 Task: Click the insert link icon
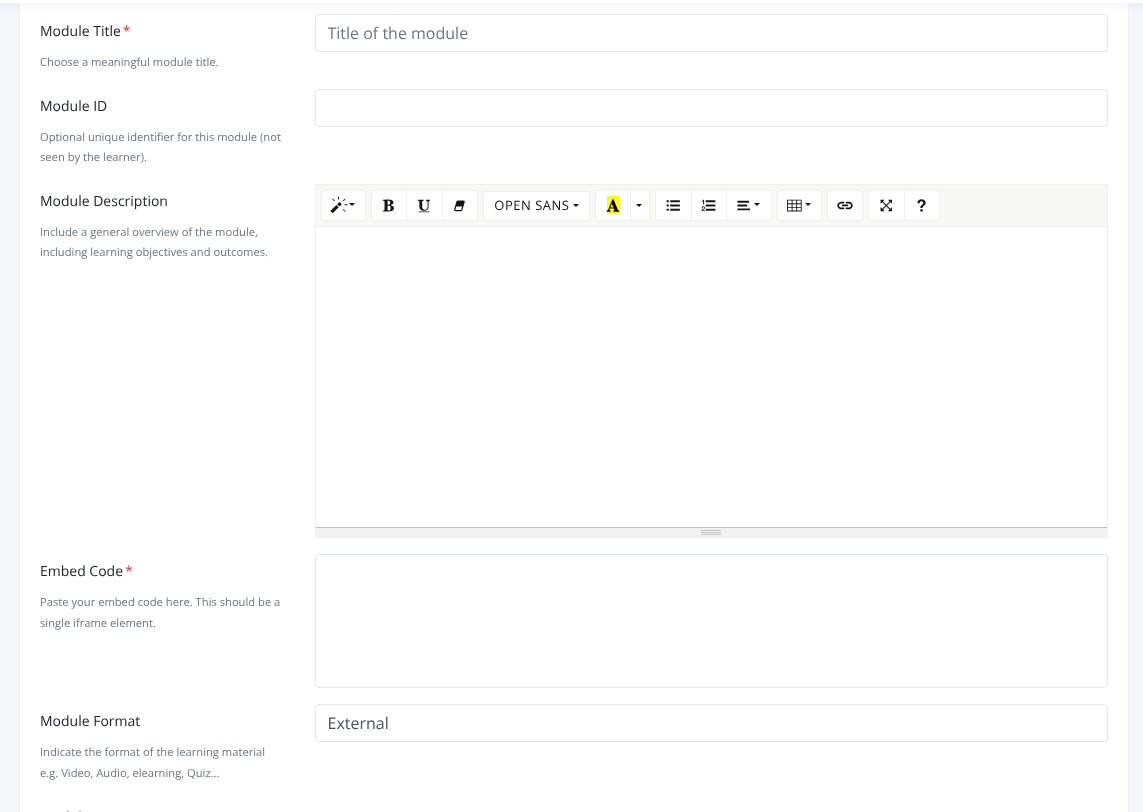(845, 205)
